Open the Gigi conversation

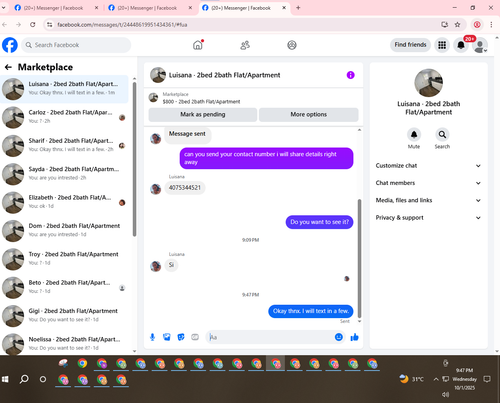64,316
